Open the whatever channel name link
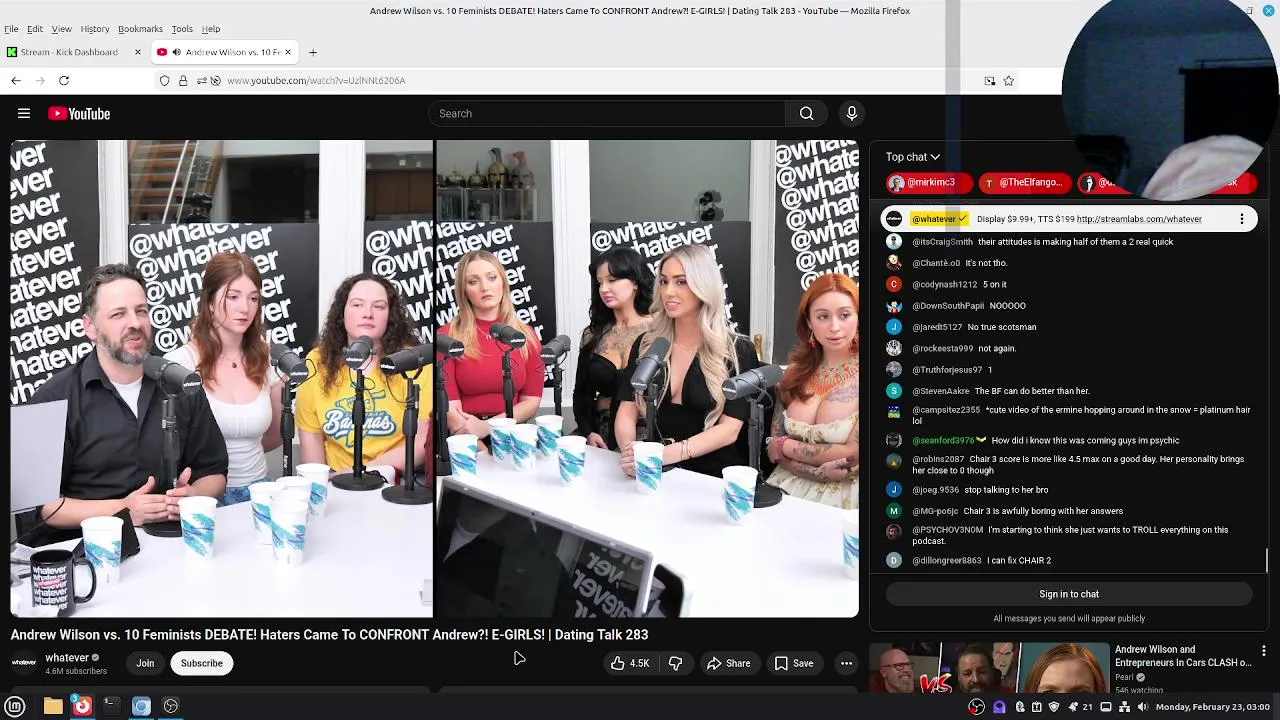Image resolution: width=1280 pixels, height=720 pixels. [67, 658]
